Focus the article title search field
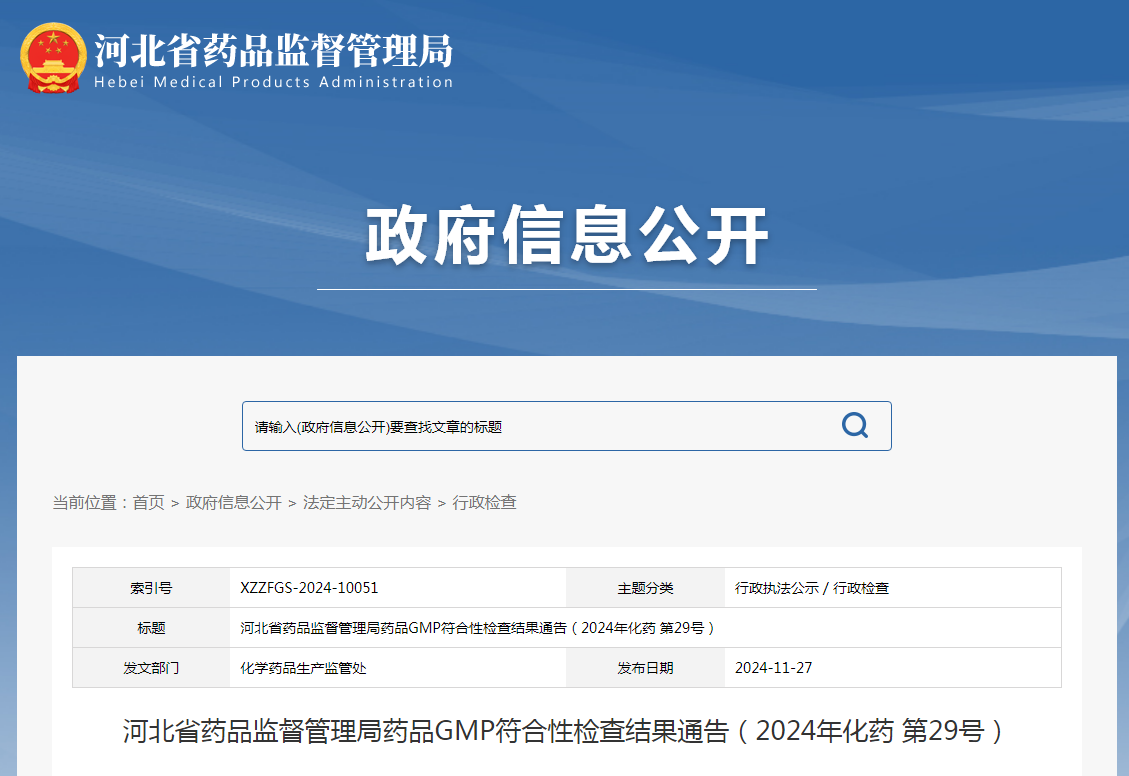The width and height of the screenshot is (1129, 776). [x=567, y=426]
